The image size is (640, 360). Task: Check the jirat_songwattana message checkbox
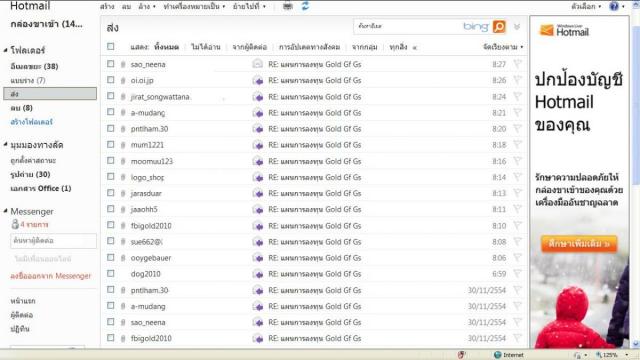pyautogui.click(x=111, y=96)
